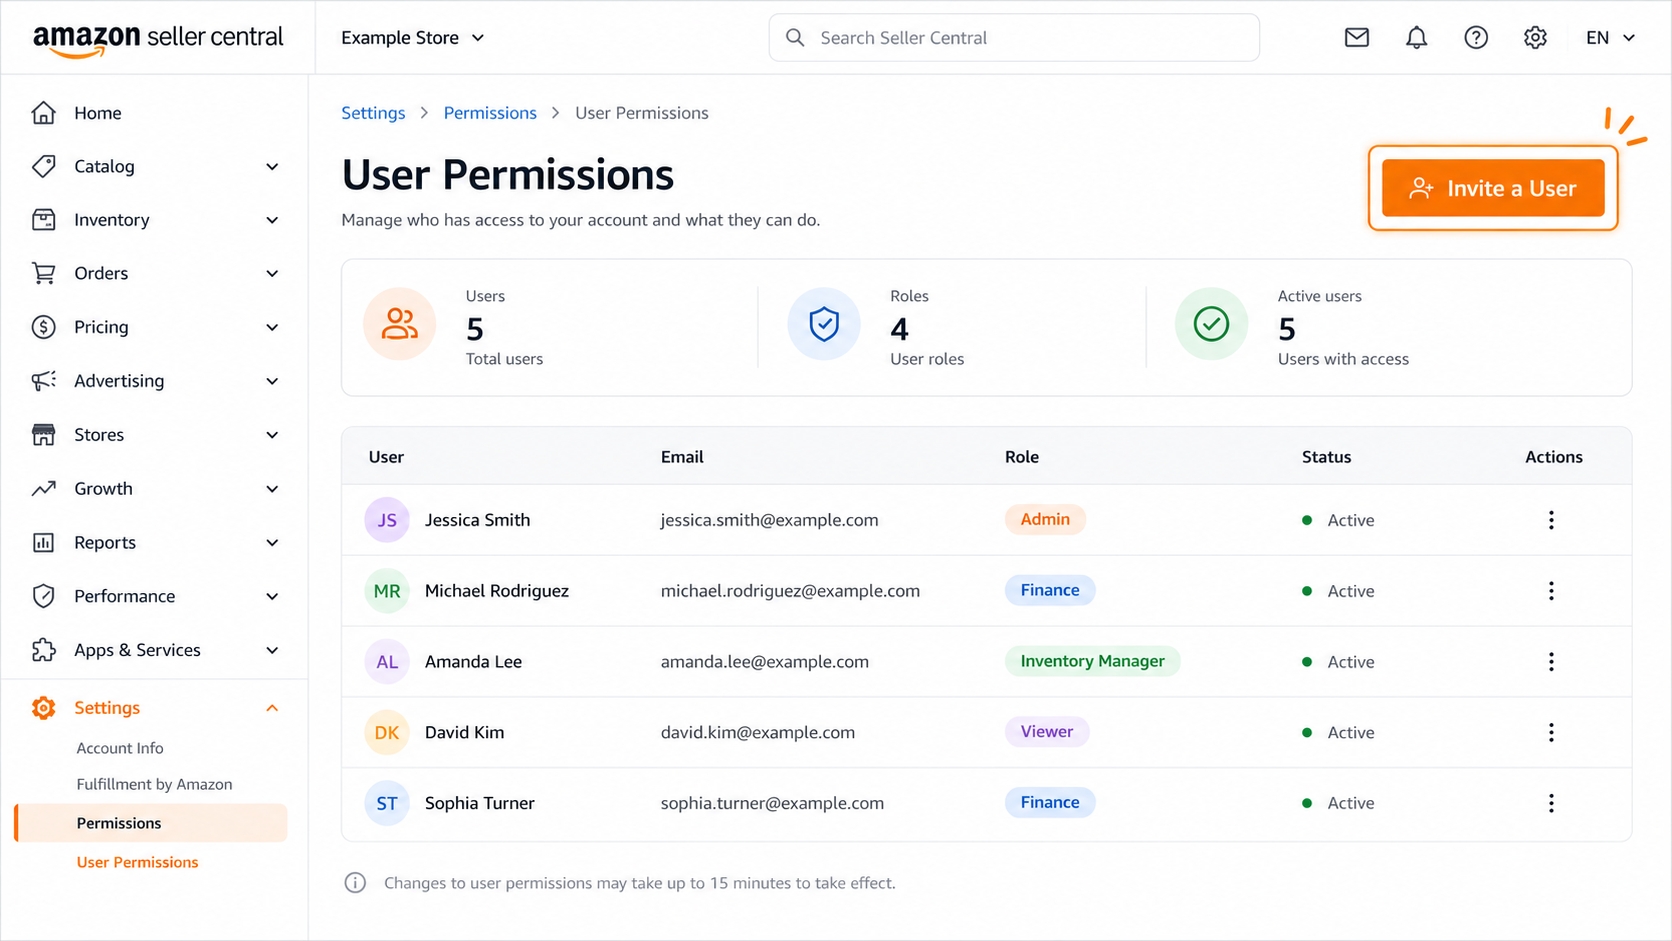Click email sophia.turner@example.com
The image size is (1672, 941).
pos(772,803)
